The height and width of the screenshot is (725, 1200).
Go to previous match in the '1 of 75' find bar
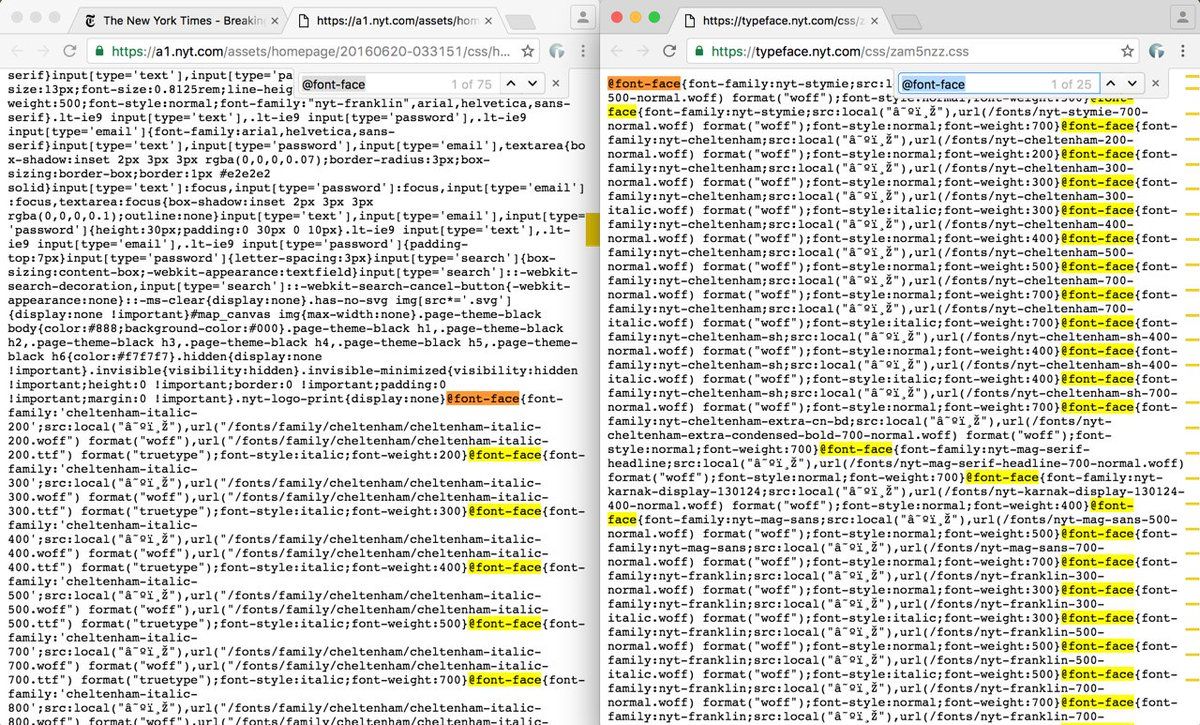coord(509,85)
